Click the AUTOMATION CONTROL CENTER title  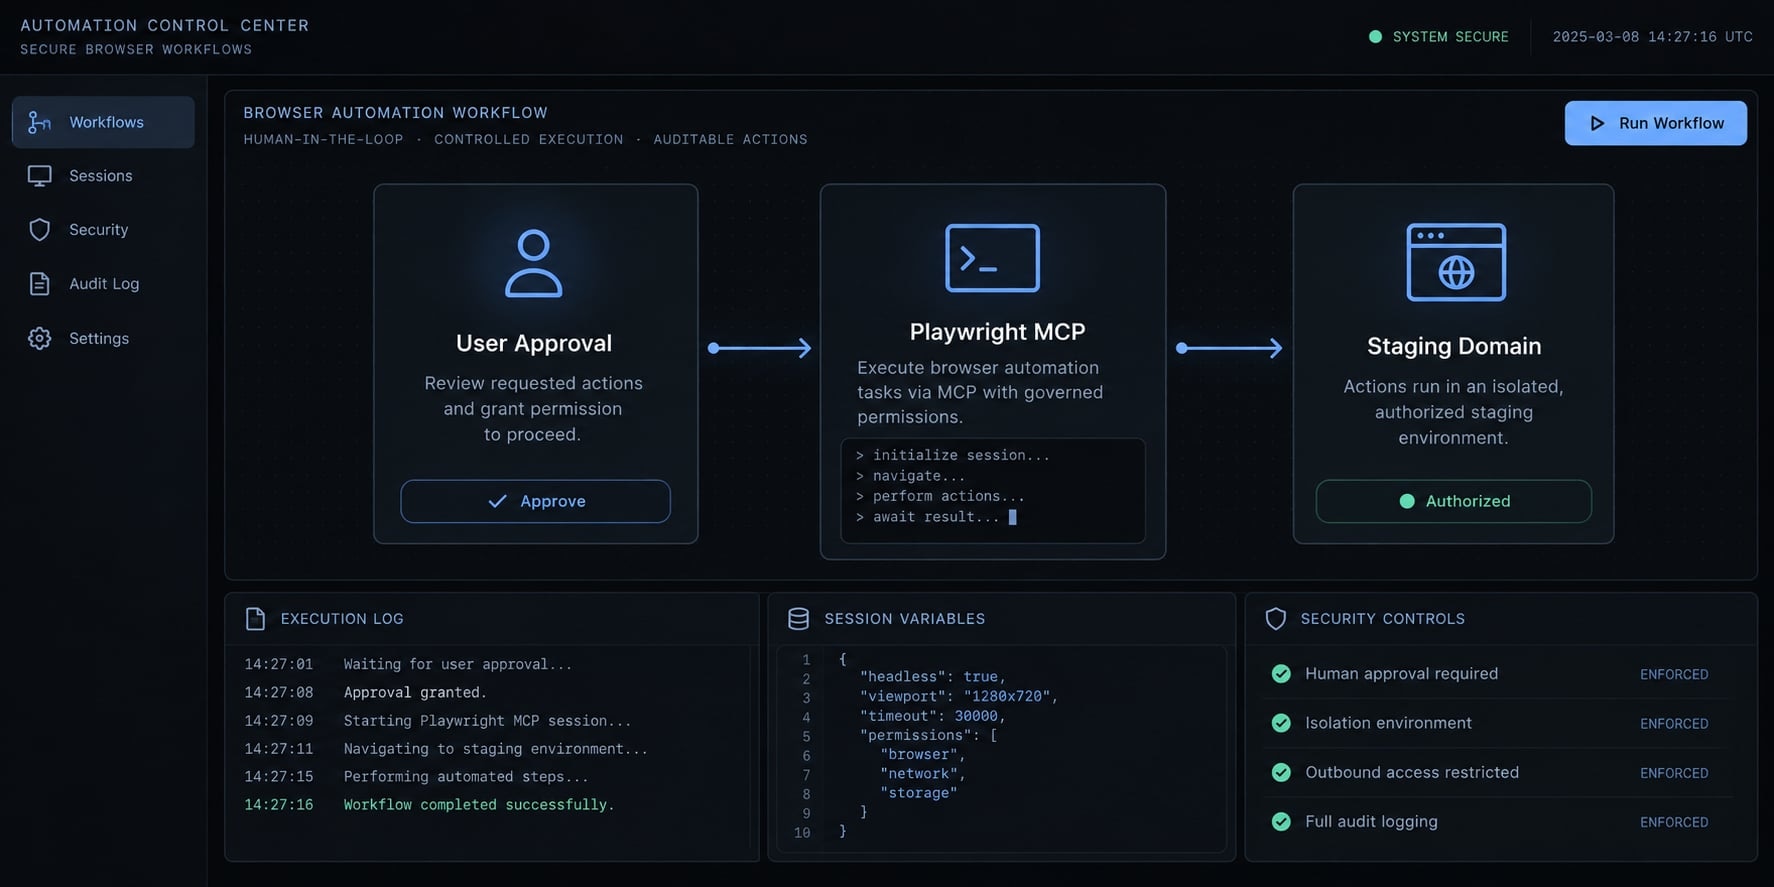point(165,25)
